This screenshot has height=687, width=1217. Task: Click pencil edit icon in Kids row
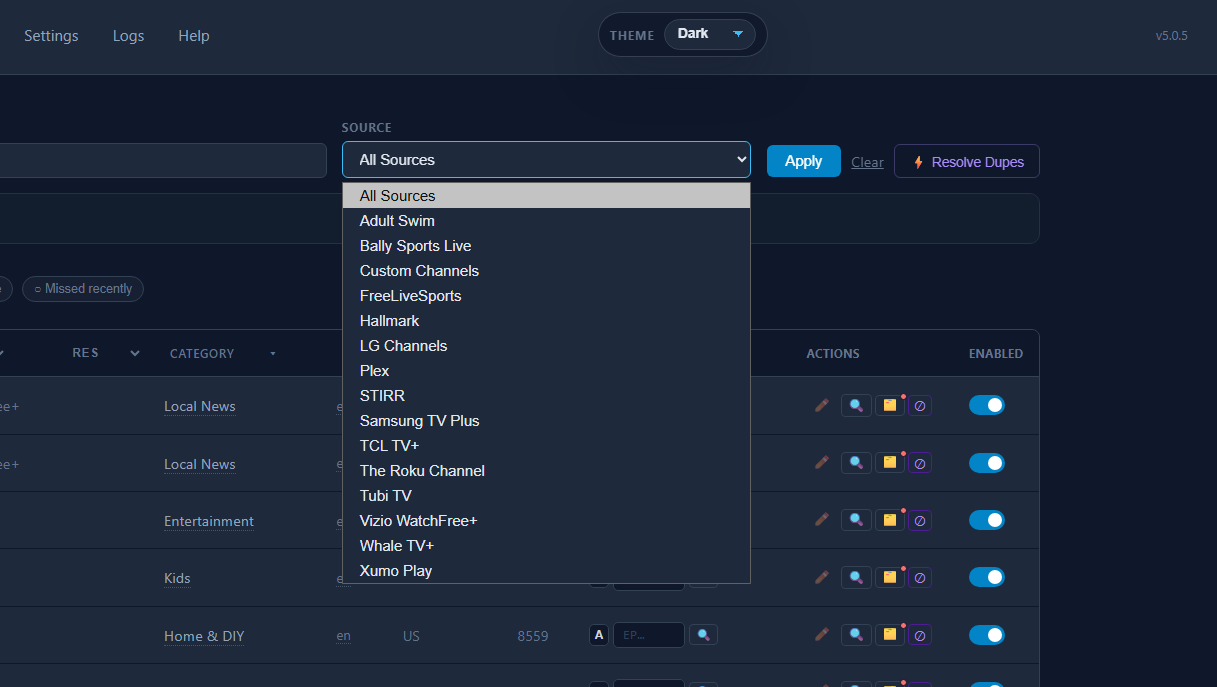(x=822, y=577)
